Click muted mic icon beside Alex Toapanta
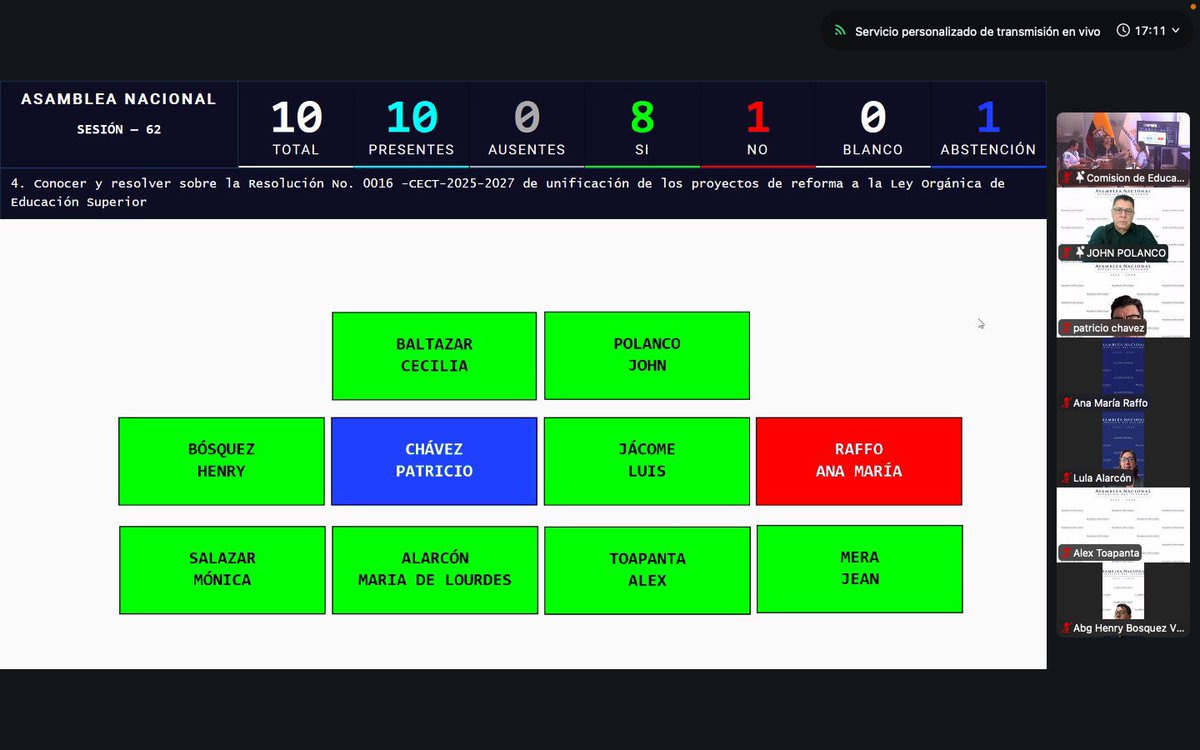 pyautogui.click(x=1067, y=553)
